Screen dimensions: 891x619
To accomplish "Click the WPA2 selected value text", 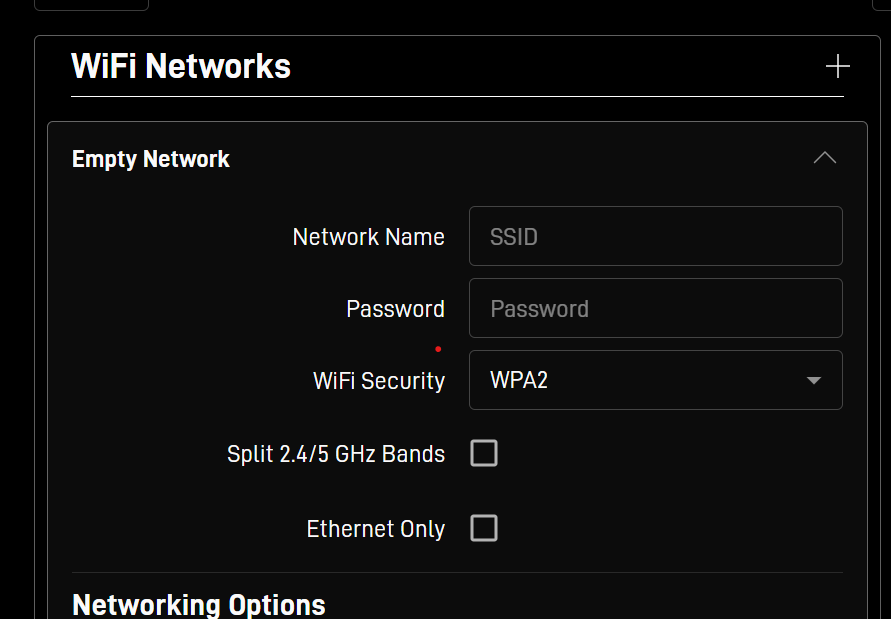I will (519, 380).
